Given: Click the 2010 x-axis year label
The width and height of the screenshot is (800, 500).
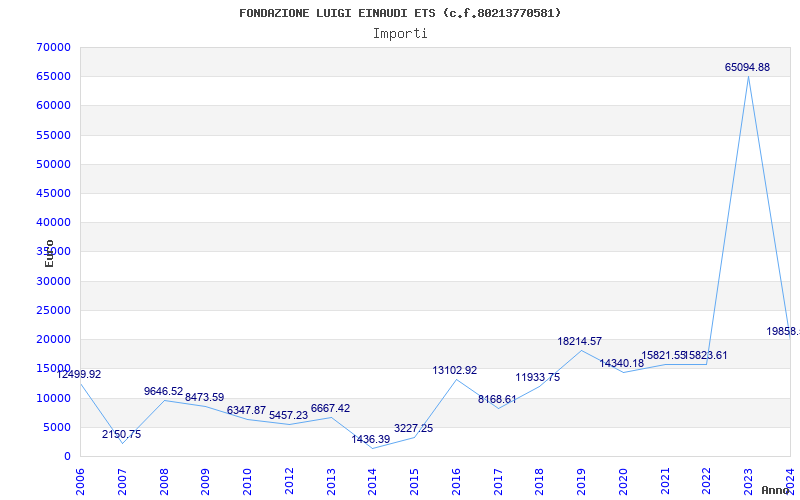Looking at the screenshot, I should point(247,481).
